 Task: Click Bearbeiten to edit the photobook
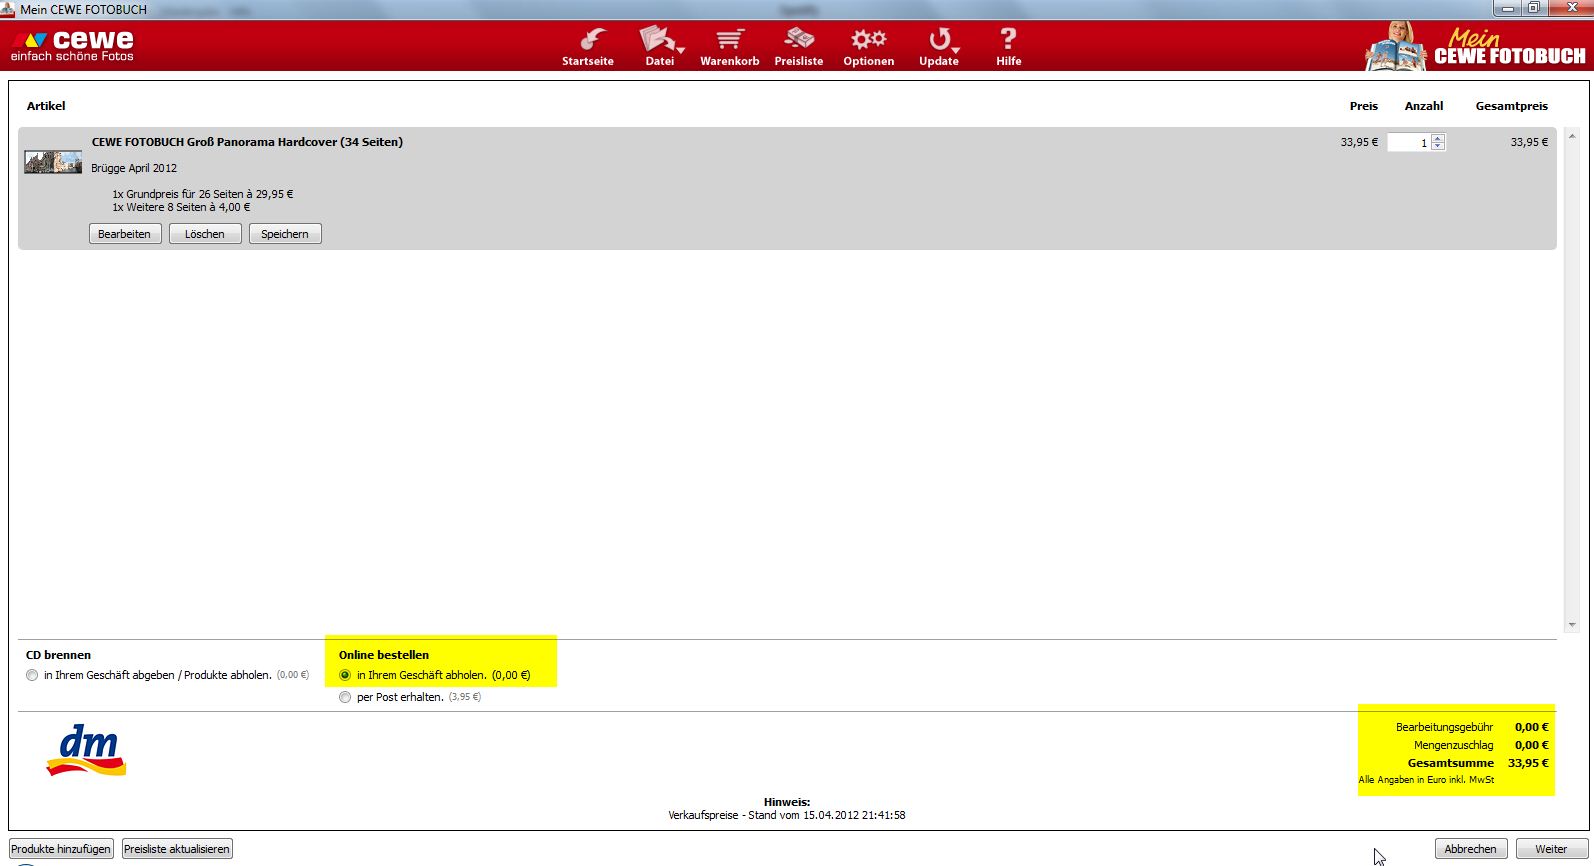tap(125, 234)
